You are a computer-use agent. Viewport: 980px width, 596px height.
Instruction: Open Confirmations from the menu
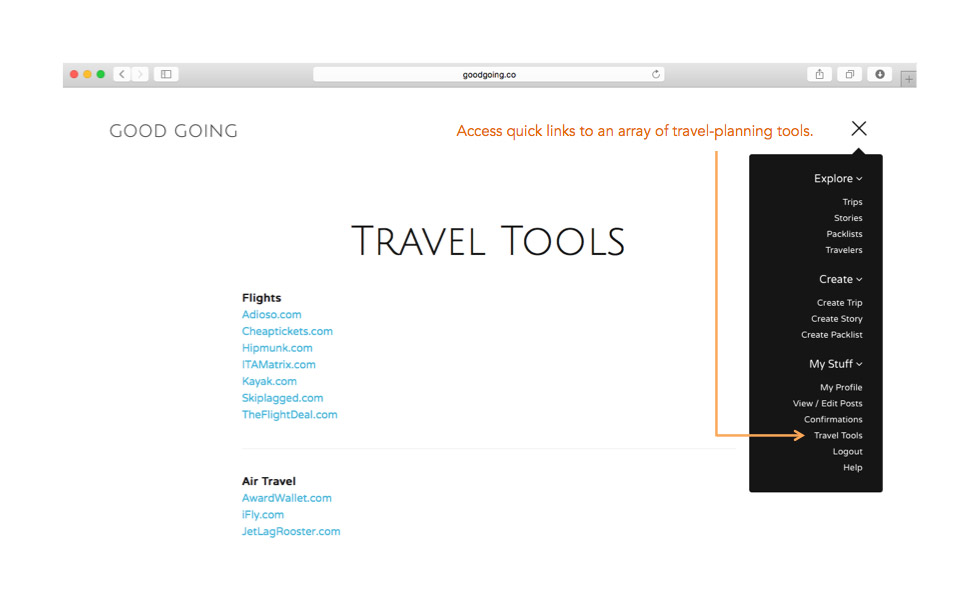[833, 419]
